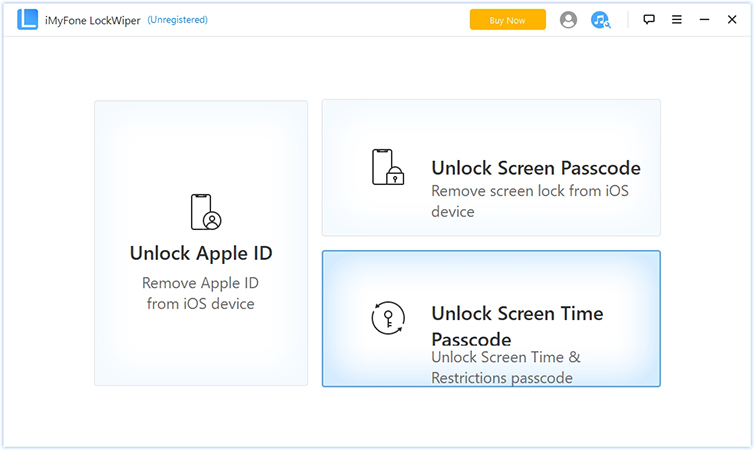This screenshot has height=451, width=755.
Task: Open the hamburger menu
Action: point(677,19)
